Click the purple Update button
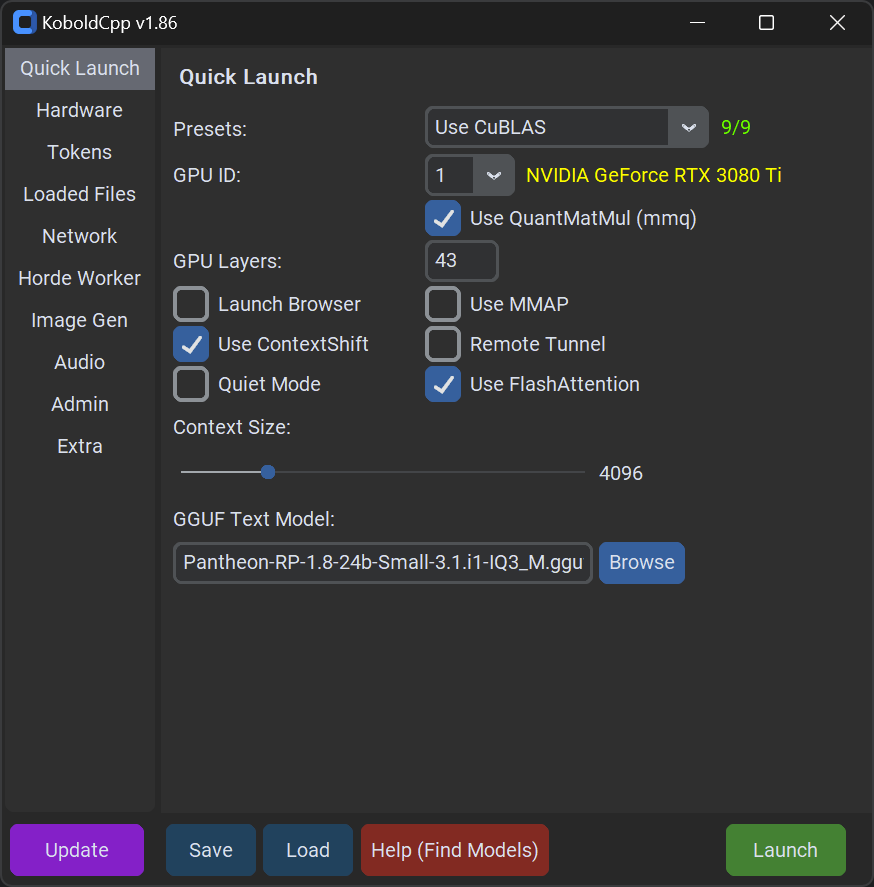This screenshot has width=874, height=887. coord(77,850)
